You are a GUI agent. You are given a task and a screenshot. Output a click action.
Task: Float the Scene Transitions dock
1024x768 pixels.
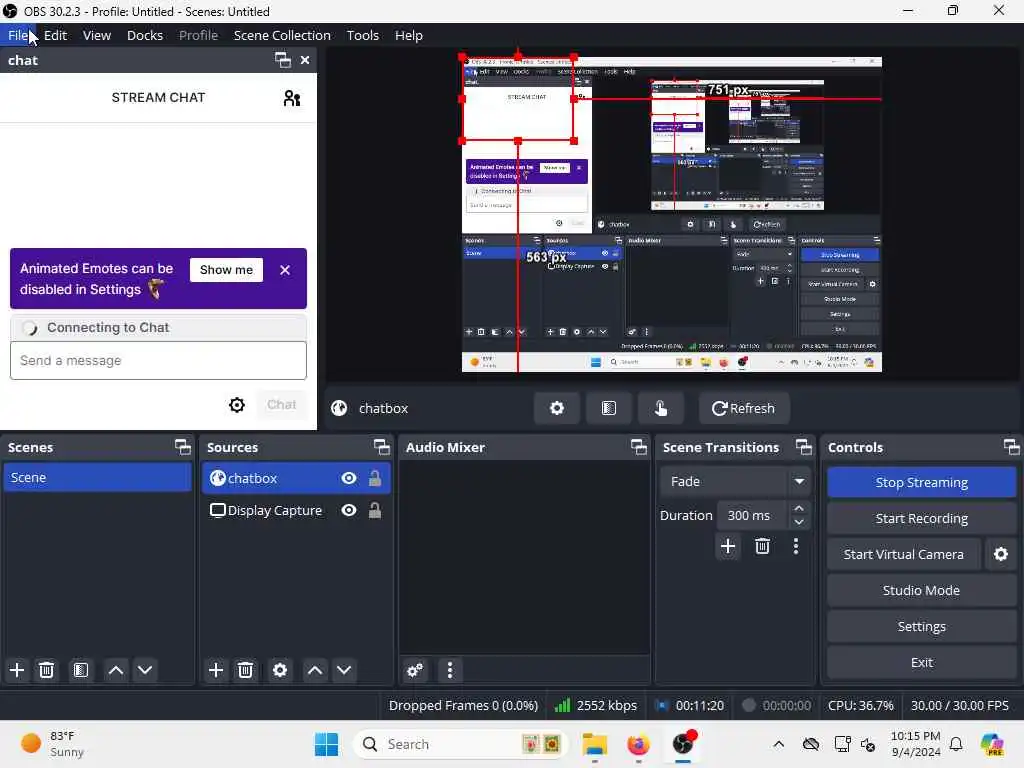(804, 447)
